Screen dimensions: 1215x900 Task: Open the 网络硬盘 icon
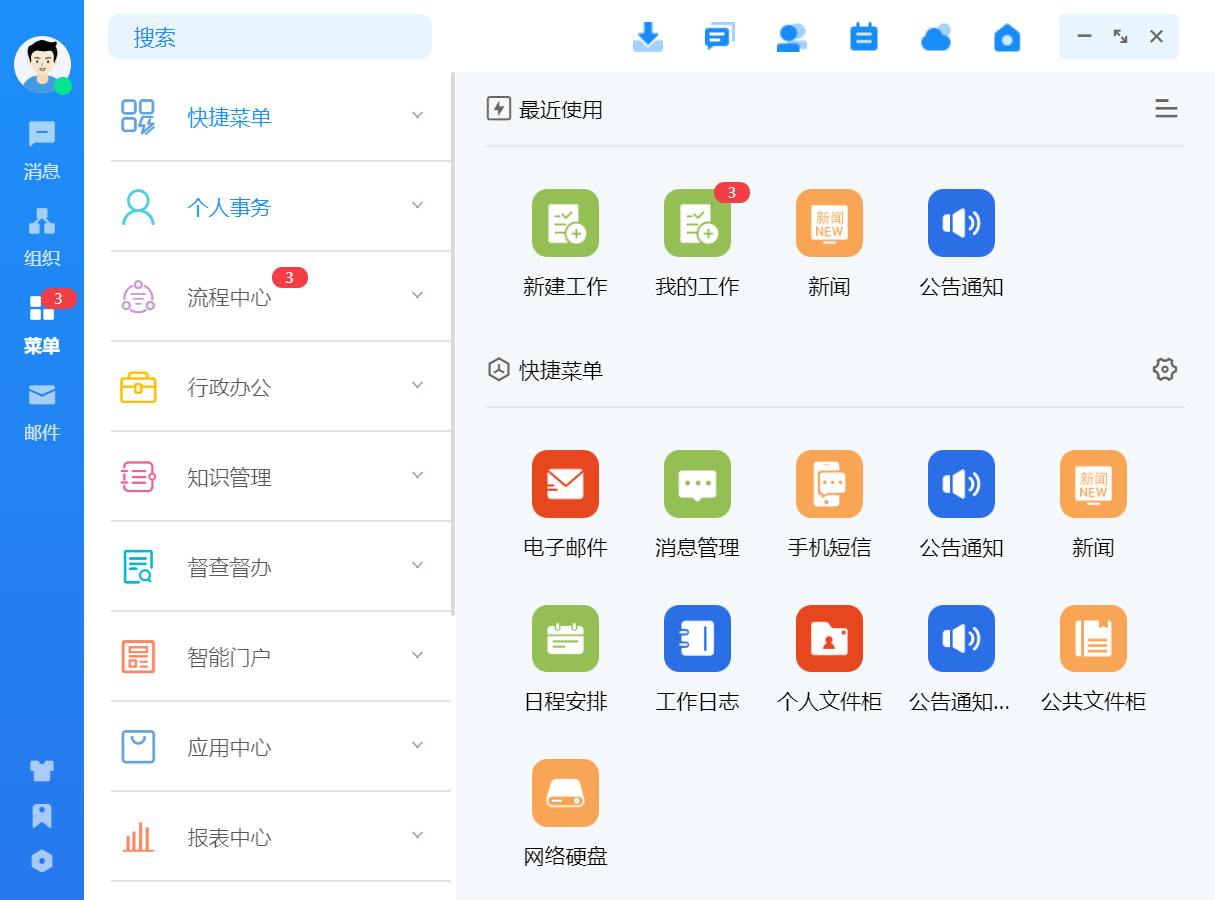click(x=565, y=793)
